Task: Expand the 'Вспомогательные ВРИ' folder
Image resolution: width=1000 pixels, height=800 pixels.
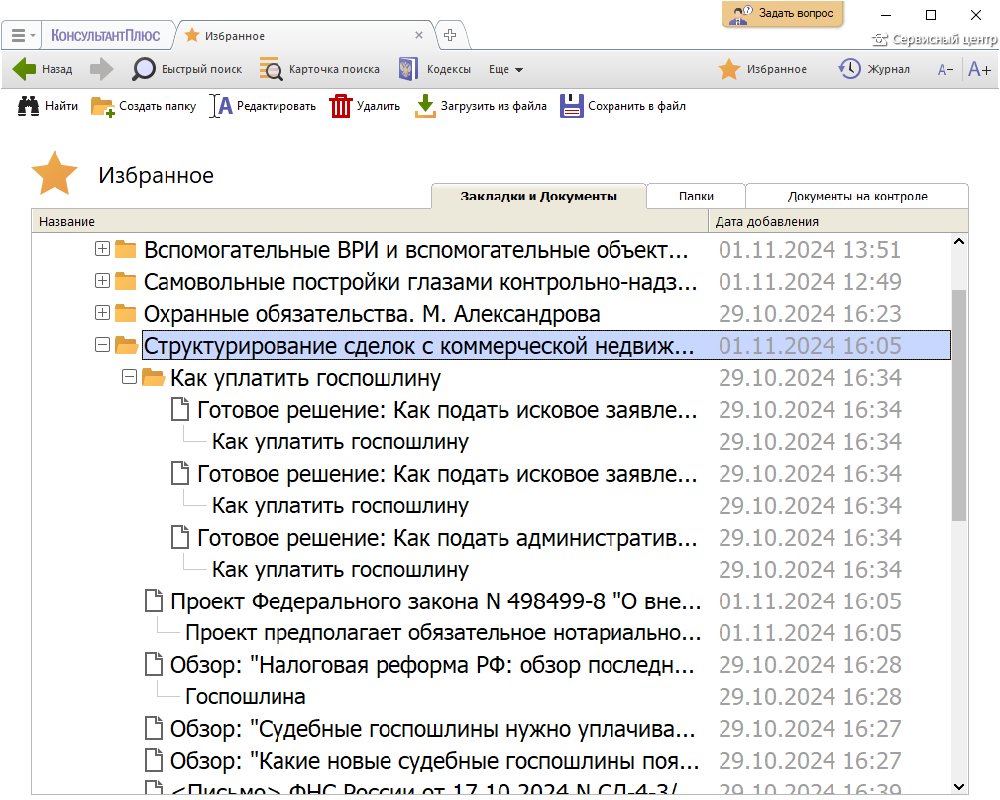Action: tap(102, 249)
